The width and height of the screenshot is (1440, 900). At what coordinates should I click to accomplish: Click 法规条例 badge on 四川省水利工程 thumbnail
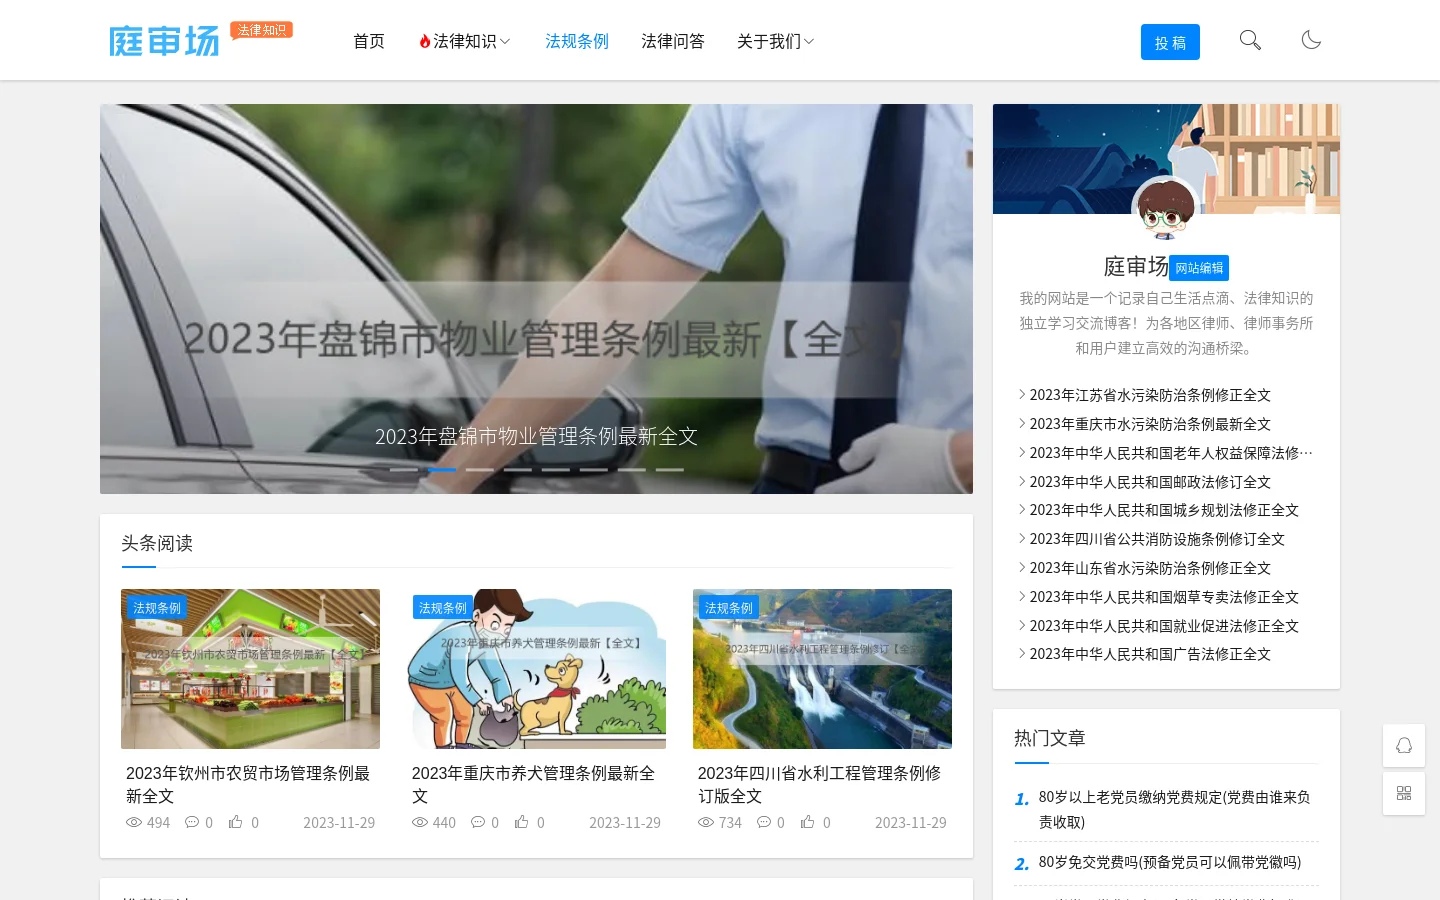click(729, 608)
